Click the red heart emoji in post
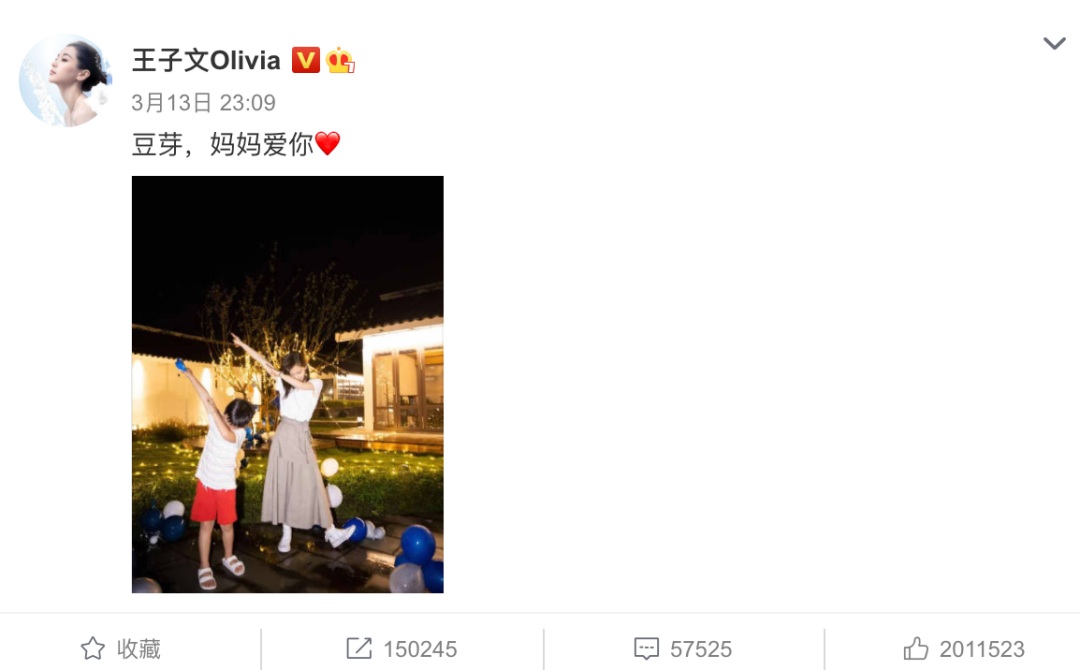The height and width of the screenshot is (670, 1080). click(x=328, y=144)
